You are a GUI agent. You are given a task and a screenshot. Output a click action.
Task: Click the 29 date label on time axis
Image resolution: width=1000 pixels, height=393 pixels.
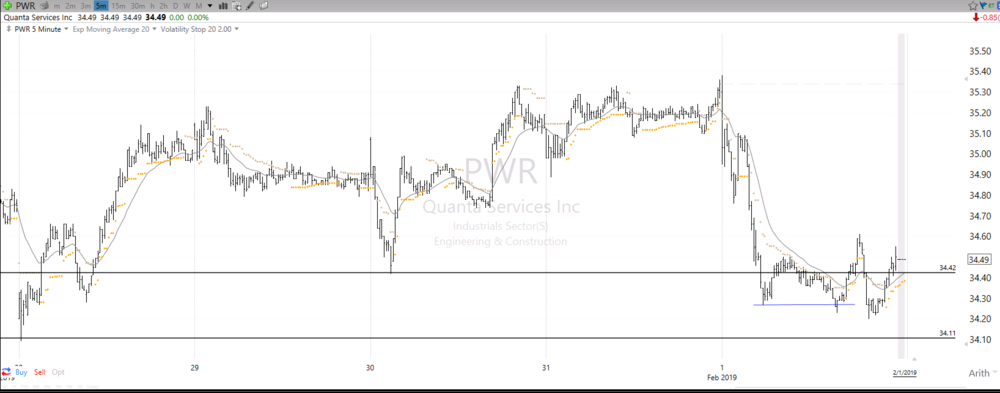pyautogui.click(x=195, y=367)
